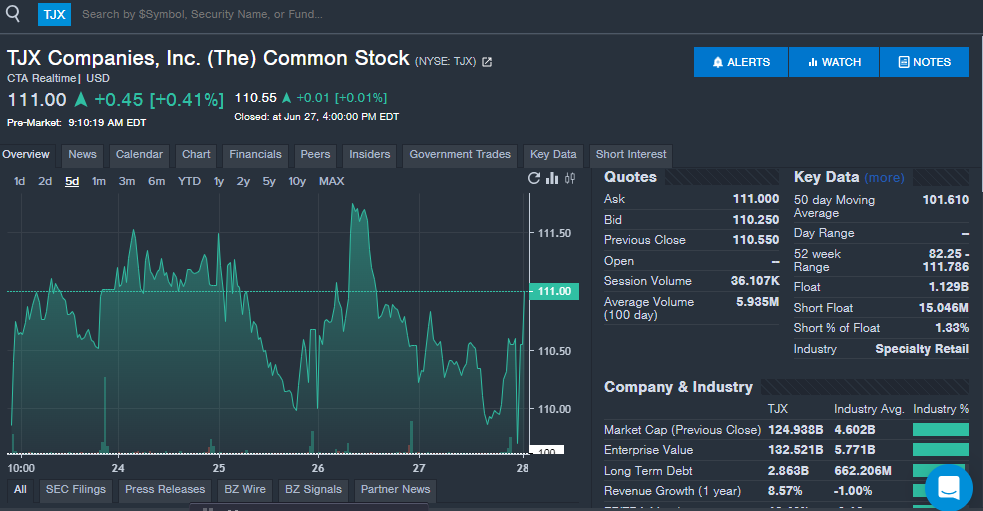This screenshot has height=511, width=983.
Task: Select the YTD chart range
Action: tap(189, 181)
